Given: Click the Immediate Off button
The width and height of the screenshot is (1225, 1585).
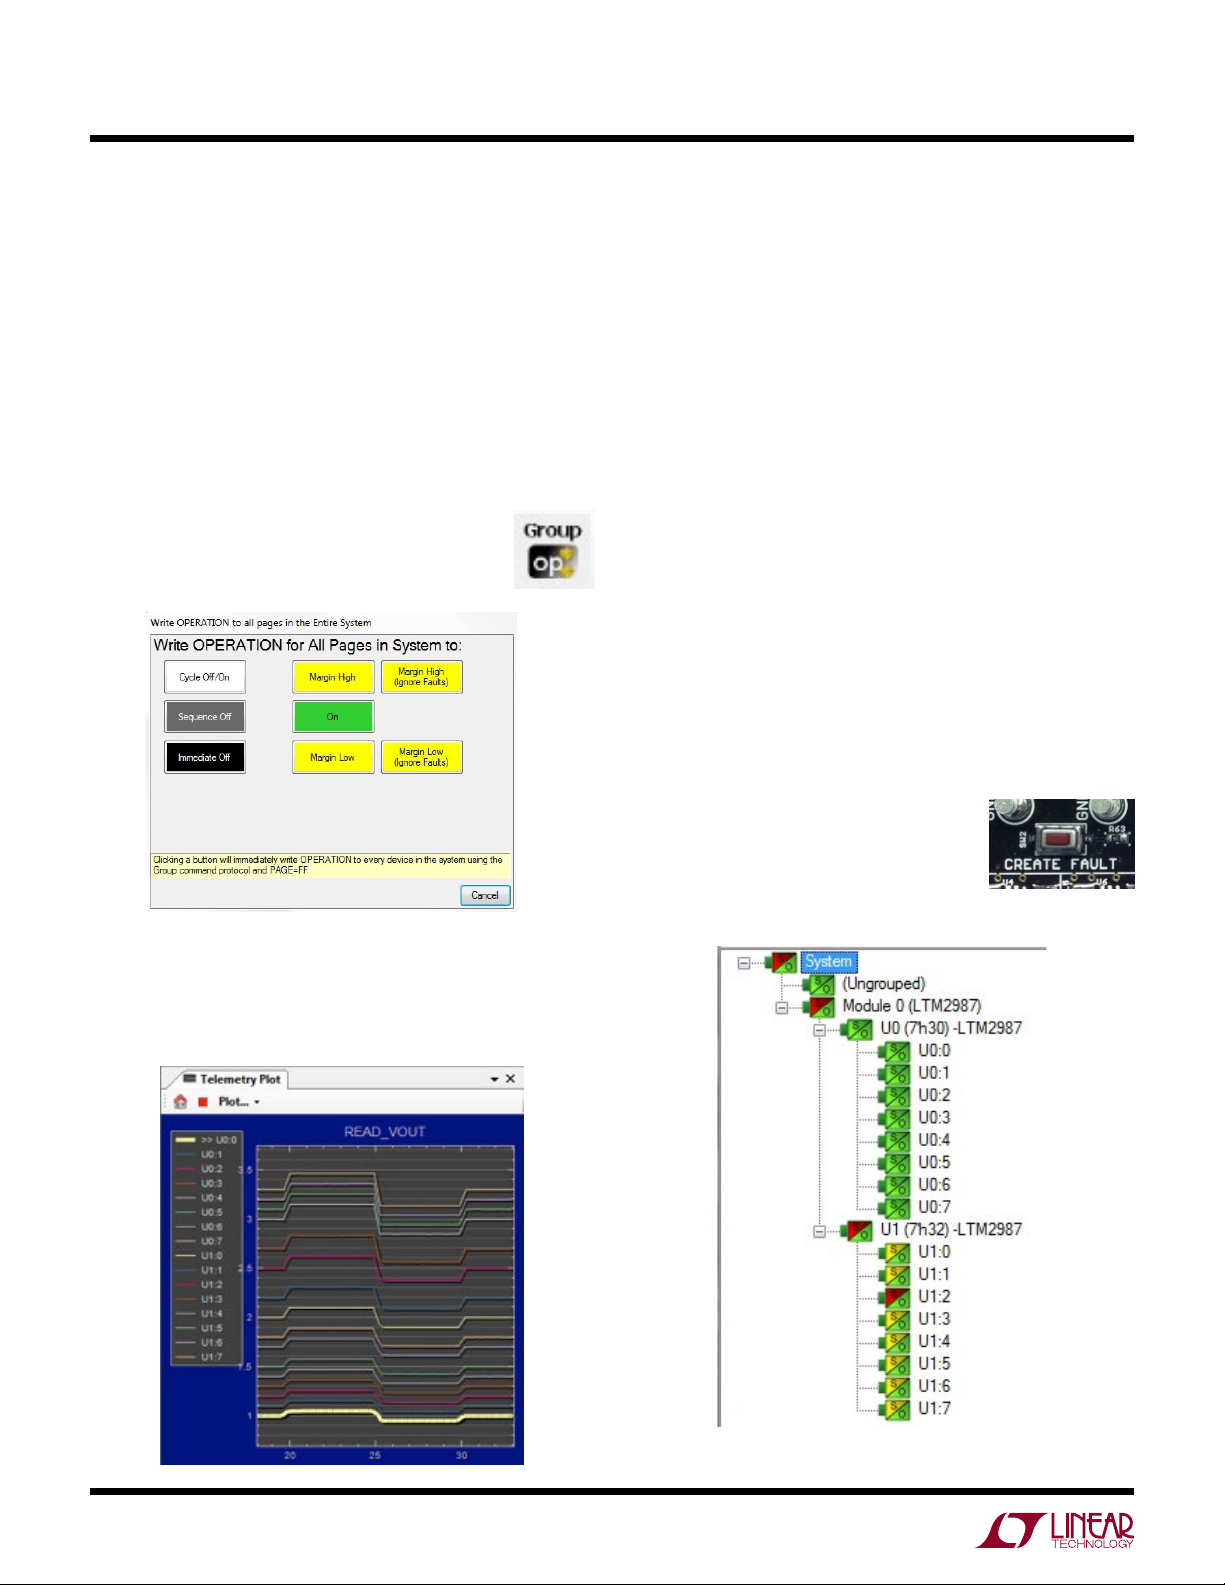Looking at the screenshot, I should click(x=205, y=757).
